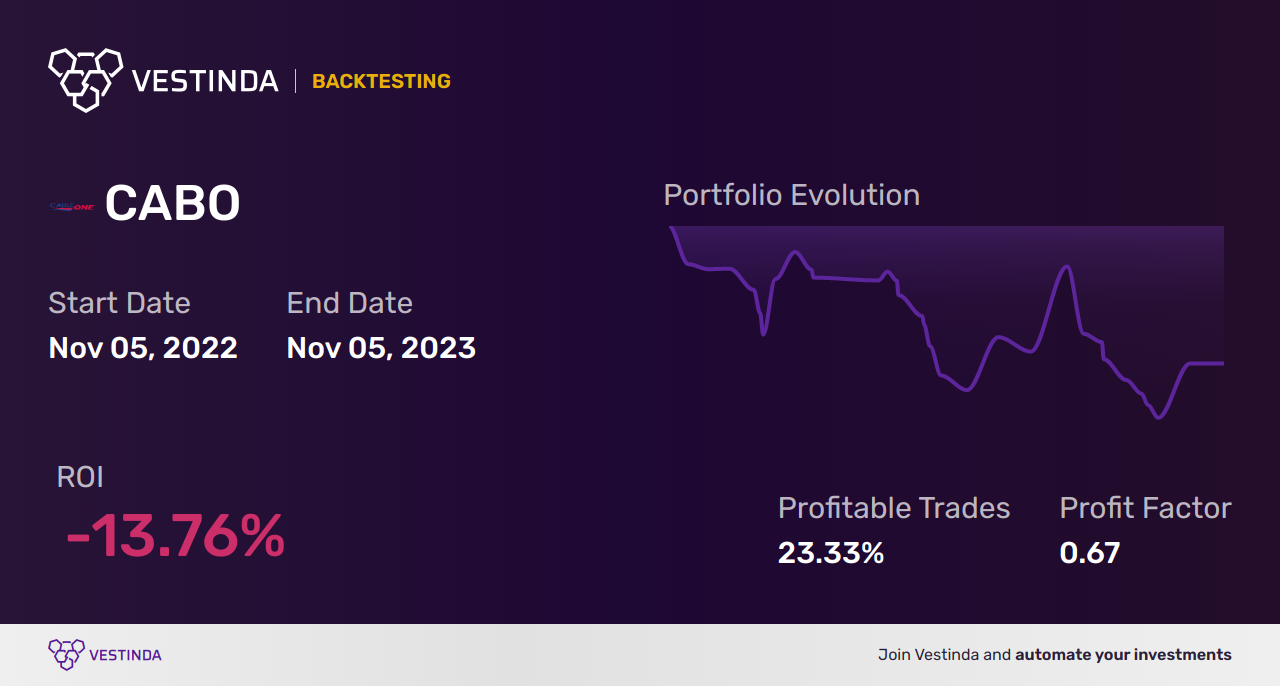
Task: Click the ROI label
Action: click(x=80, y=477)
